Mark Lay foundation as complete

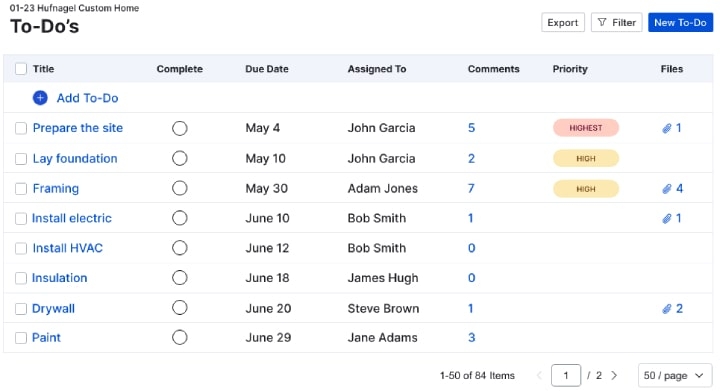point(180,158)
